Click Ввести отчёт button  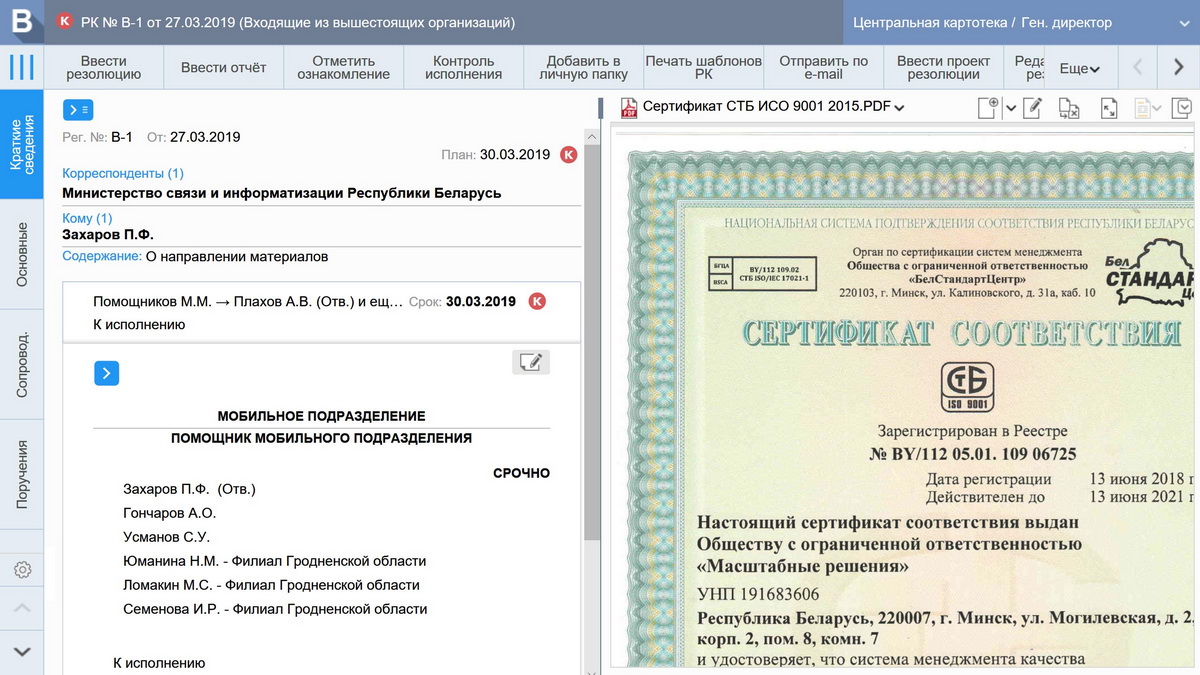click(x=224, y=68)
